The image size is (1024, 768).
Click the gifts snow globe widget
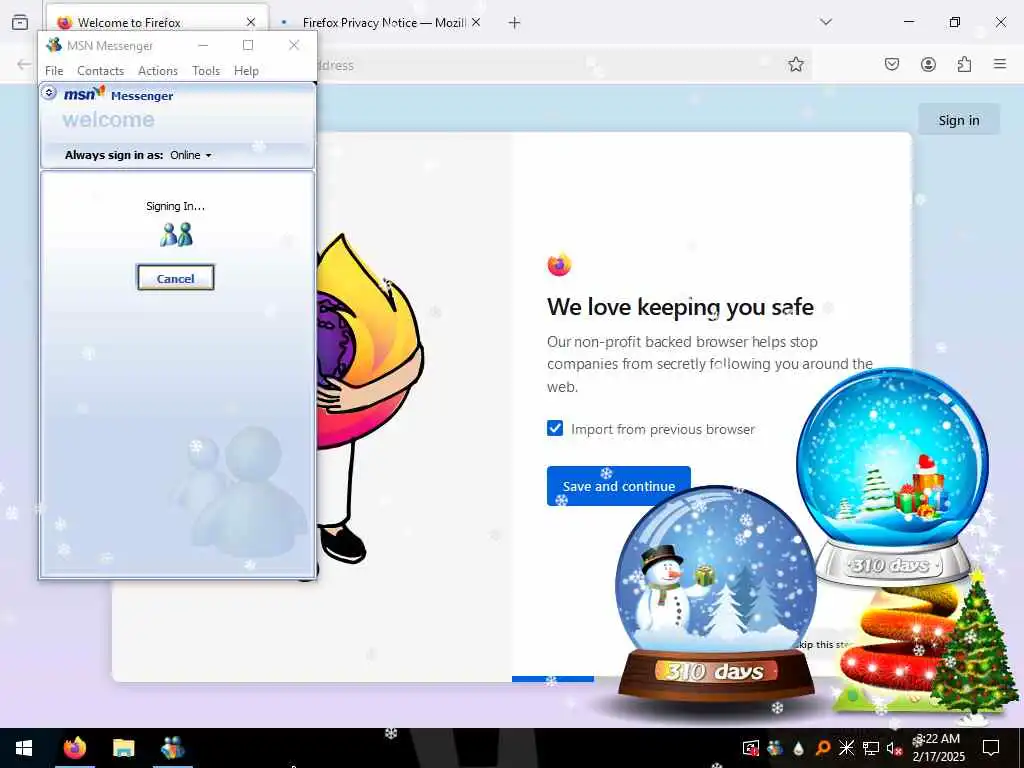(x=892, y=477)
